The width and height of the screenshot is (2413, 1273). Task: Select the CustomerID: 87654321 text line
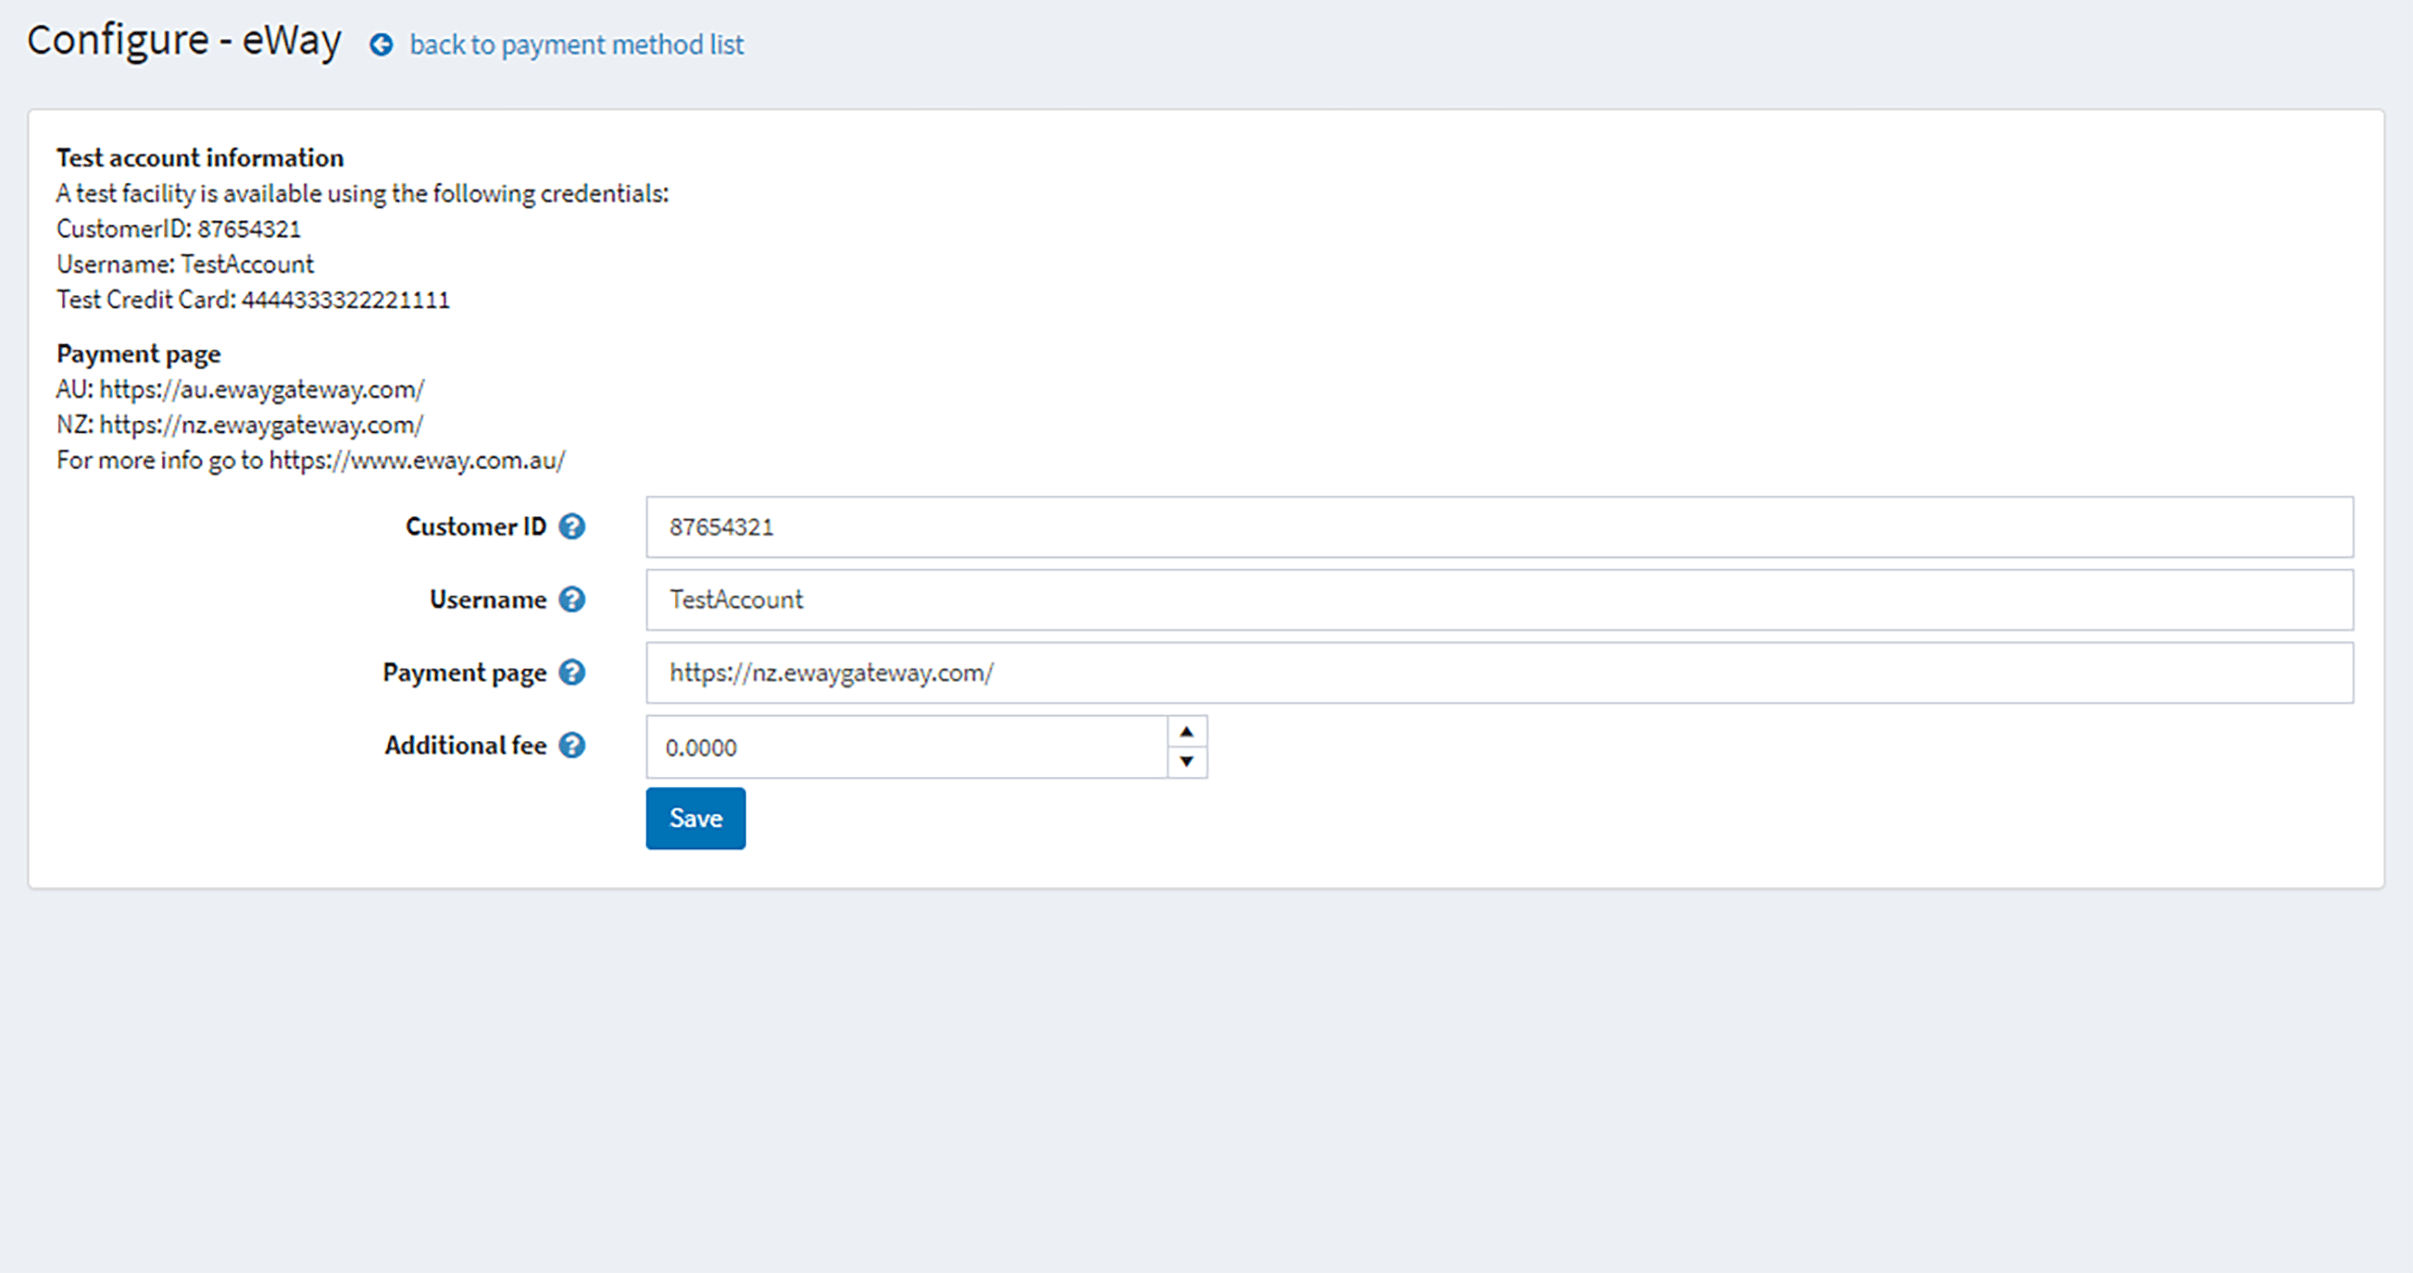(x=179, y=229)
